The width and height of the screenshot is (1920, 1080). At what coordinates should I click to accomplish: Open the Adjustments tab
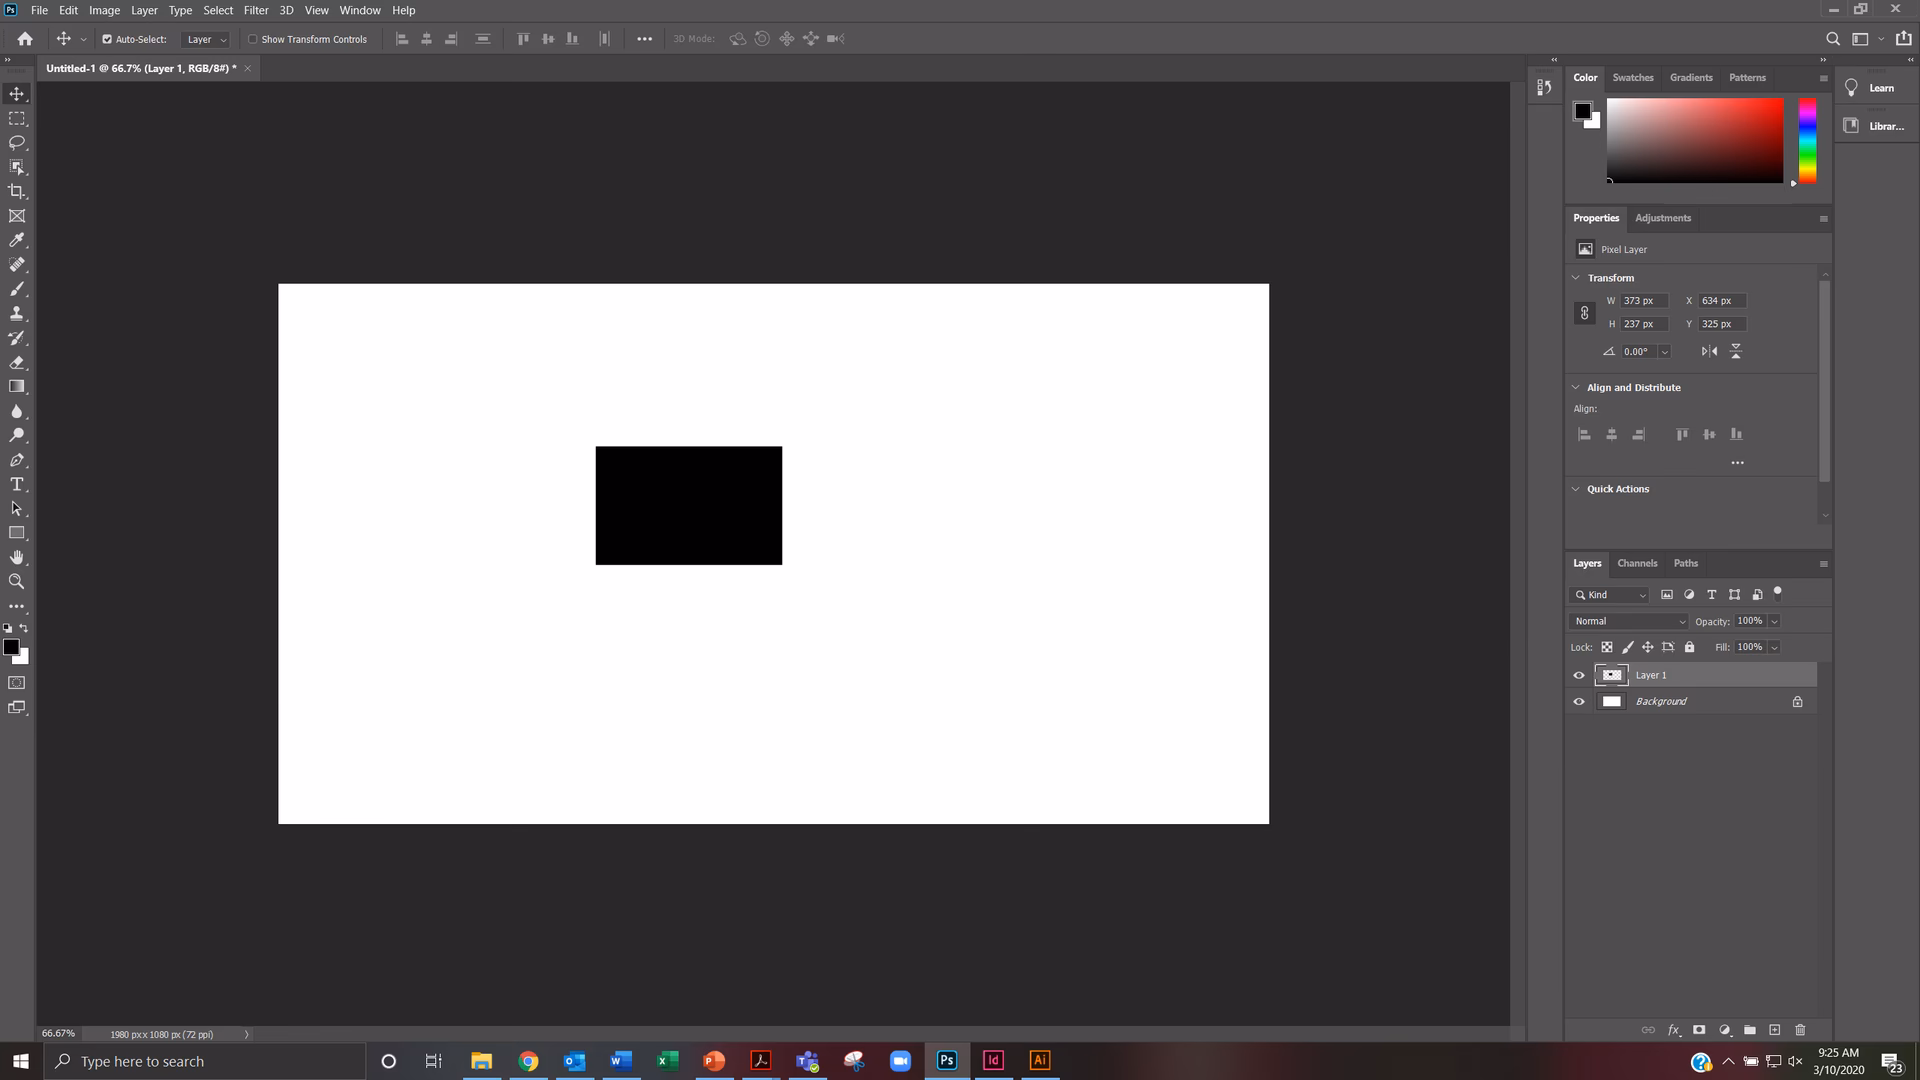click(x=1663, y=218)
